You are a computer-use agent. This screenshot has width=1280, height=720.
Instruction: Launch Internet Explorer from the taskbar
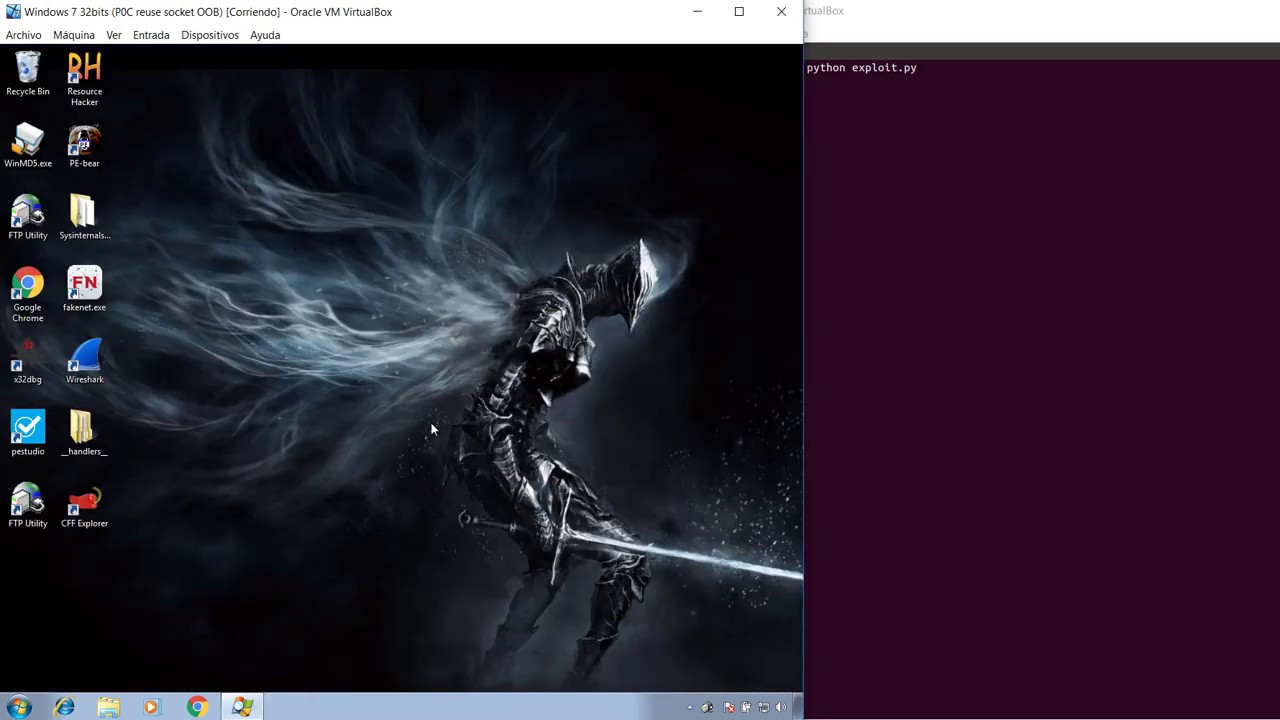(64, 707)
